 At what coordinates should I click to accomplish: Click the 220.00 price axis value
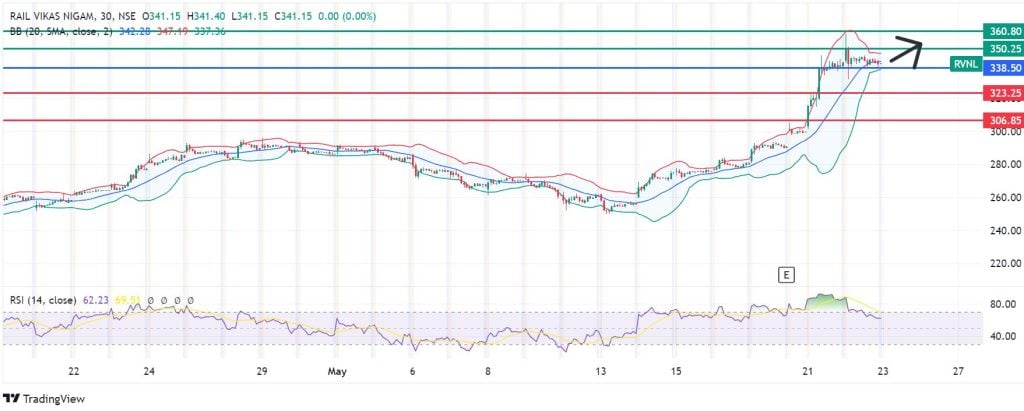click(x=1004, y=263)
